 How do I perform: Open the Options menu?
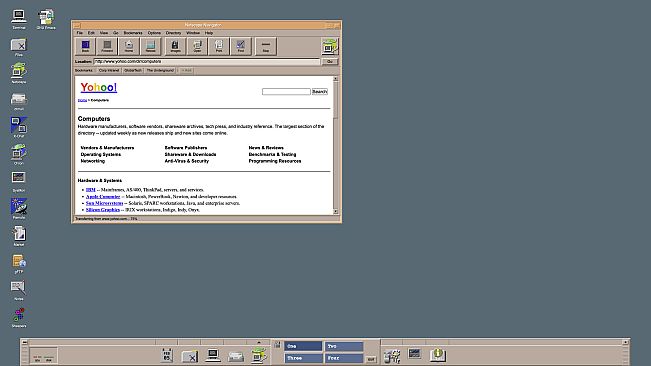pyautogui.click(x=154, y=33)
